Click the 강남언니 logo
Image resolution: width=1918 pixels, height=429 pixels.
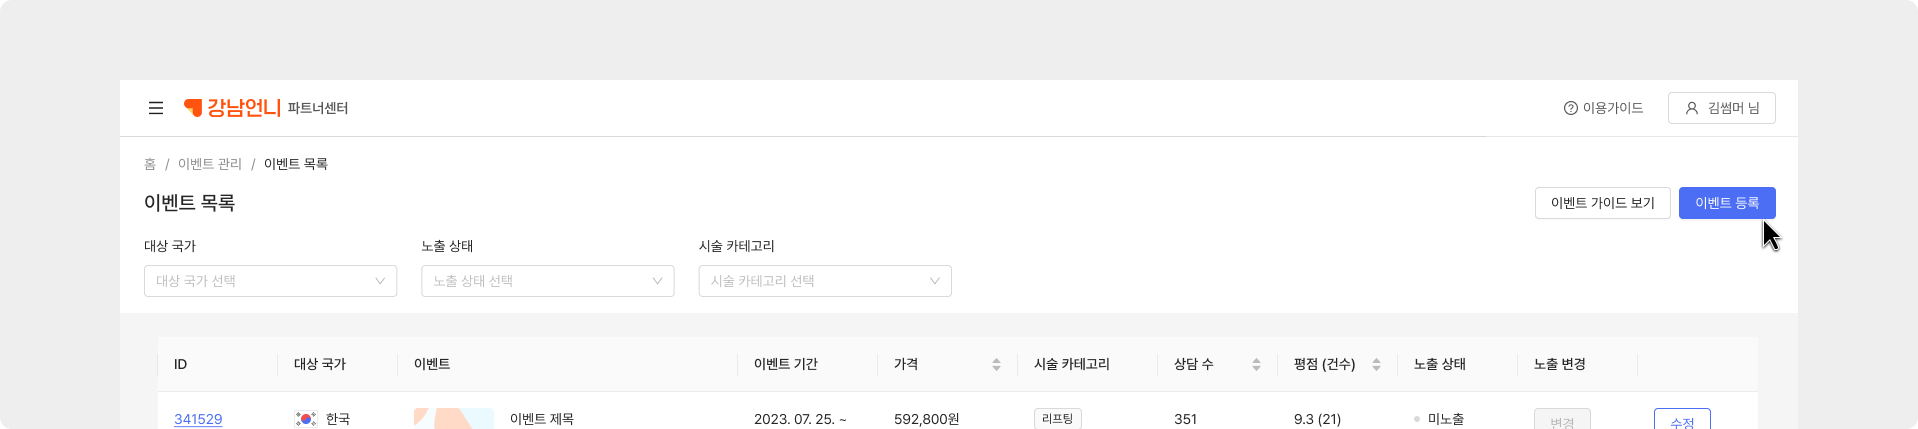click(x=233, y=108)
